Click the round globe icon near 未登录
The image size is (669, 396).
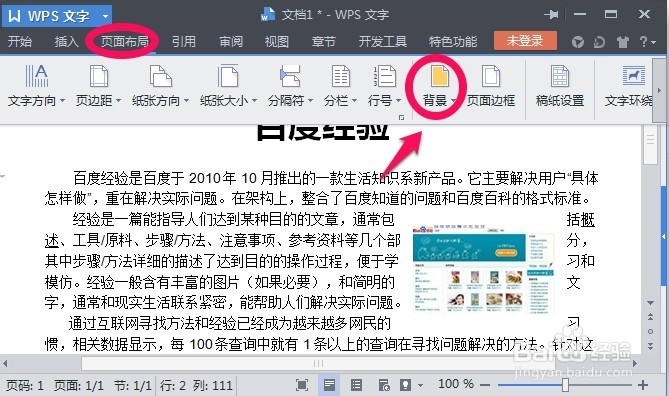pyautogui.click(x=578, y=42)
